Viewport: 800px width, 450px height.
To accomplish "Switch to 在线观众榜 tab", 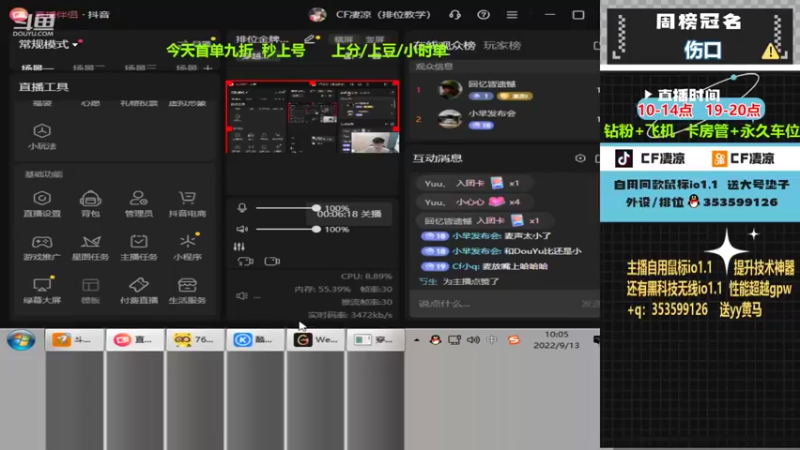I will pos(444,45).
